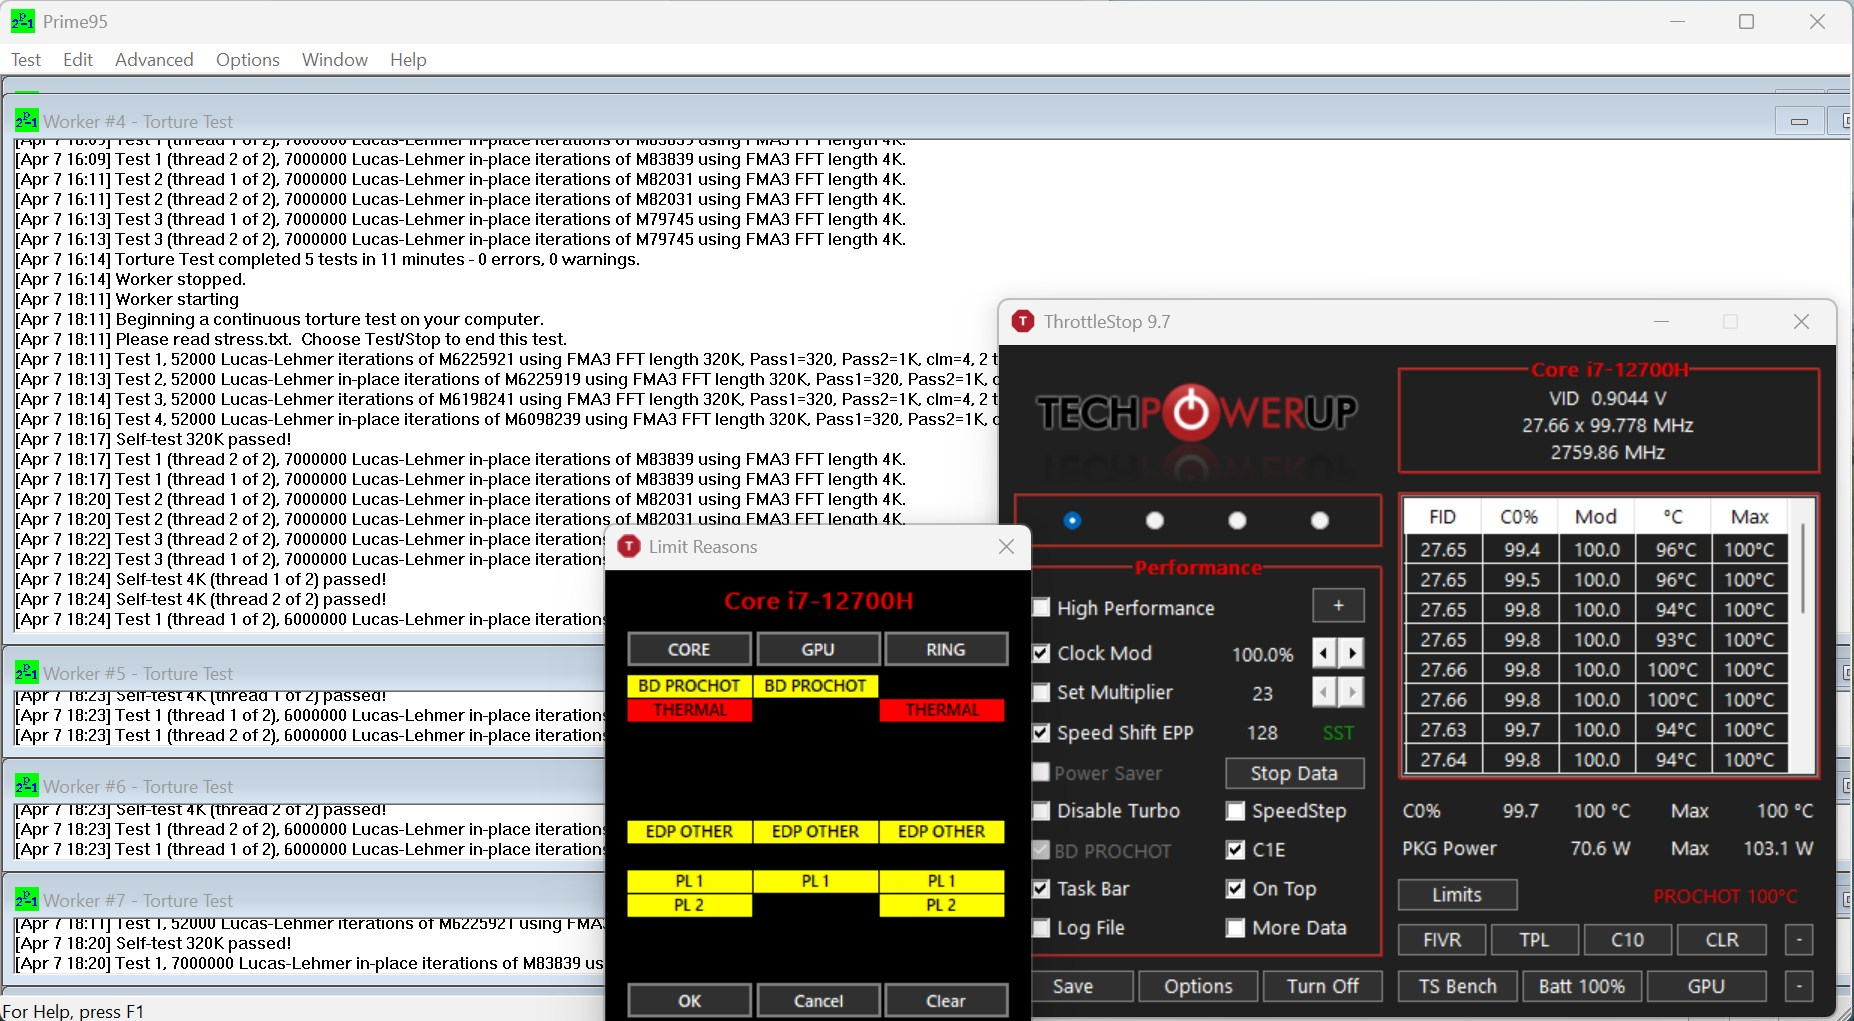1854x1021 pixels.
Task: Click the RING header in Limit Reasons
Action: pyautogui.click(x=946, y=649)
